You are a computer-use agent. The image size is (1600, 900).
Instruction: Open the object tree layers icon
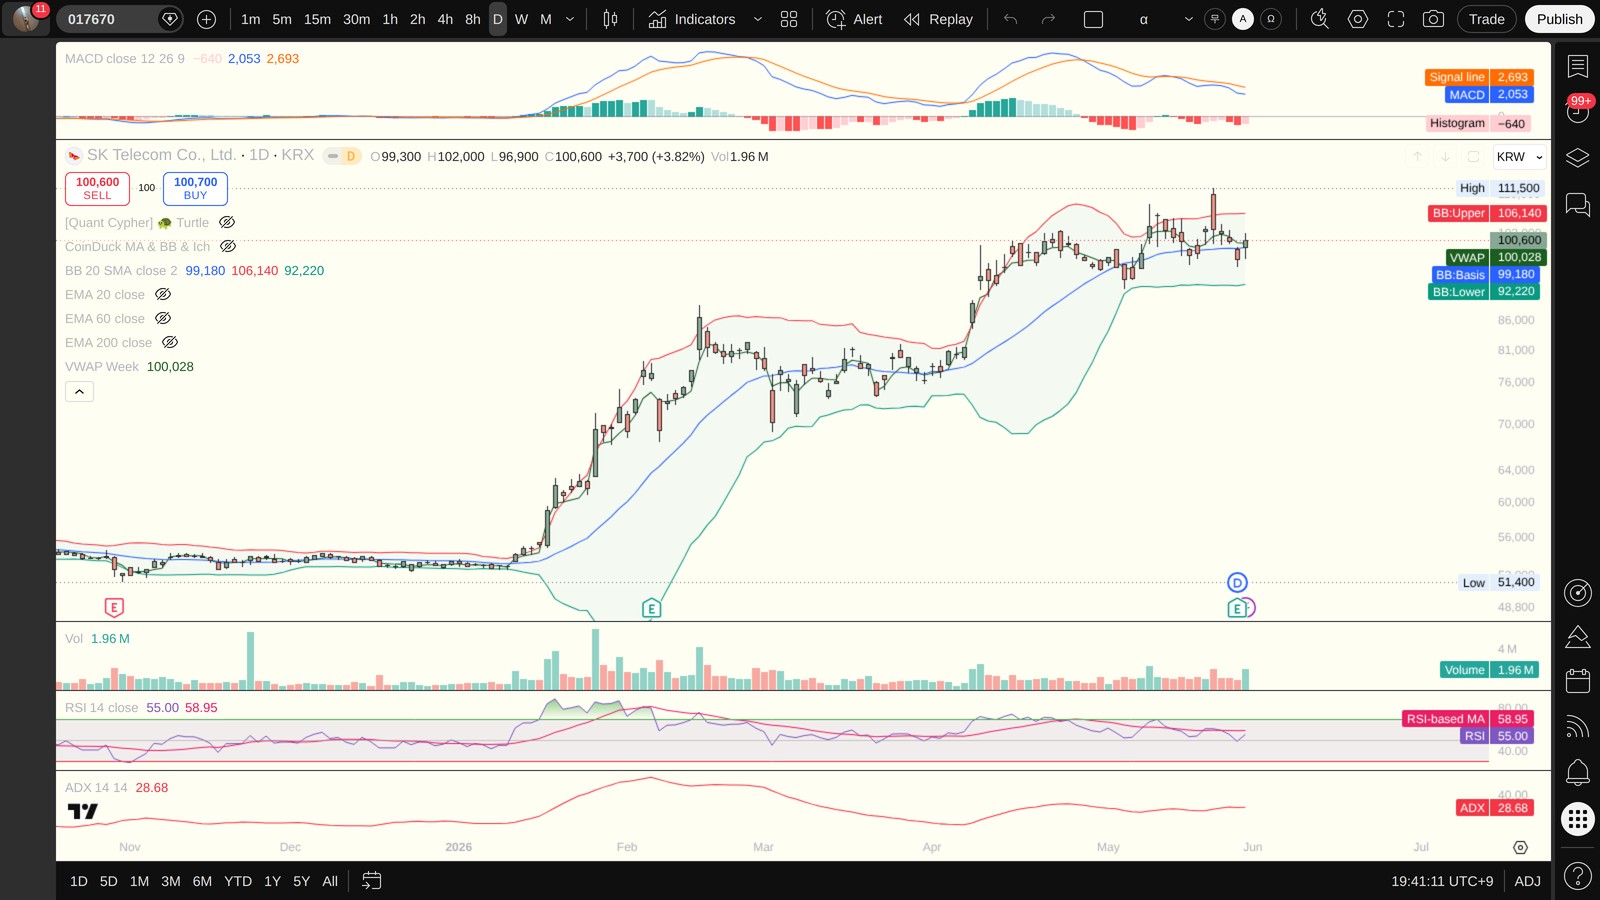coord(1577,158)
